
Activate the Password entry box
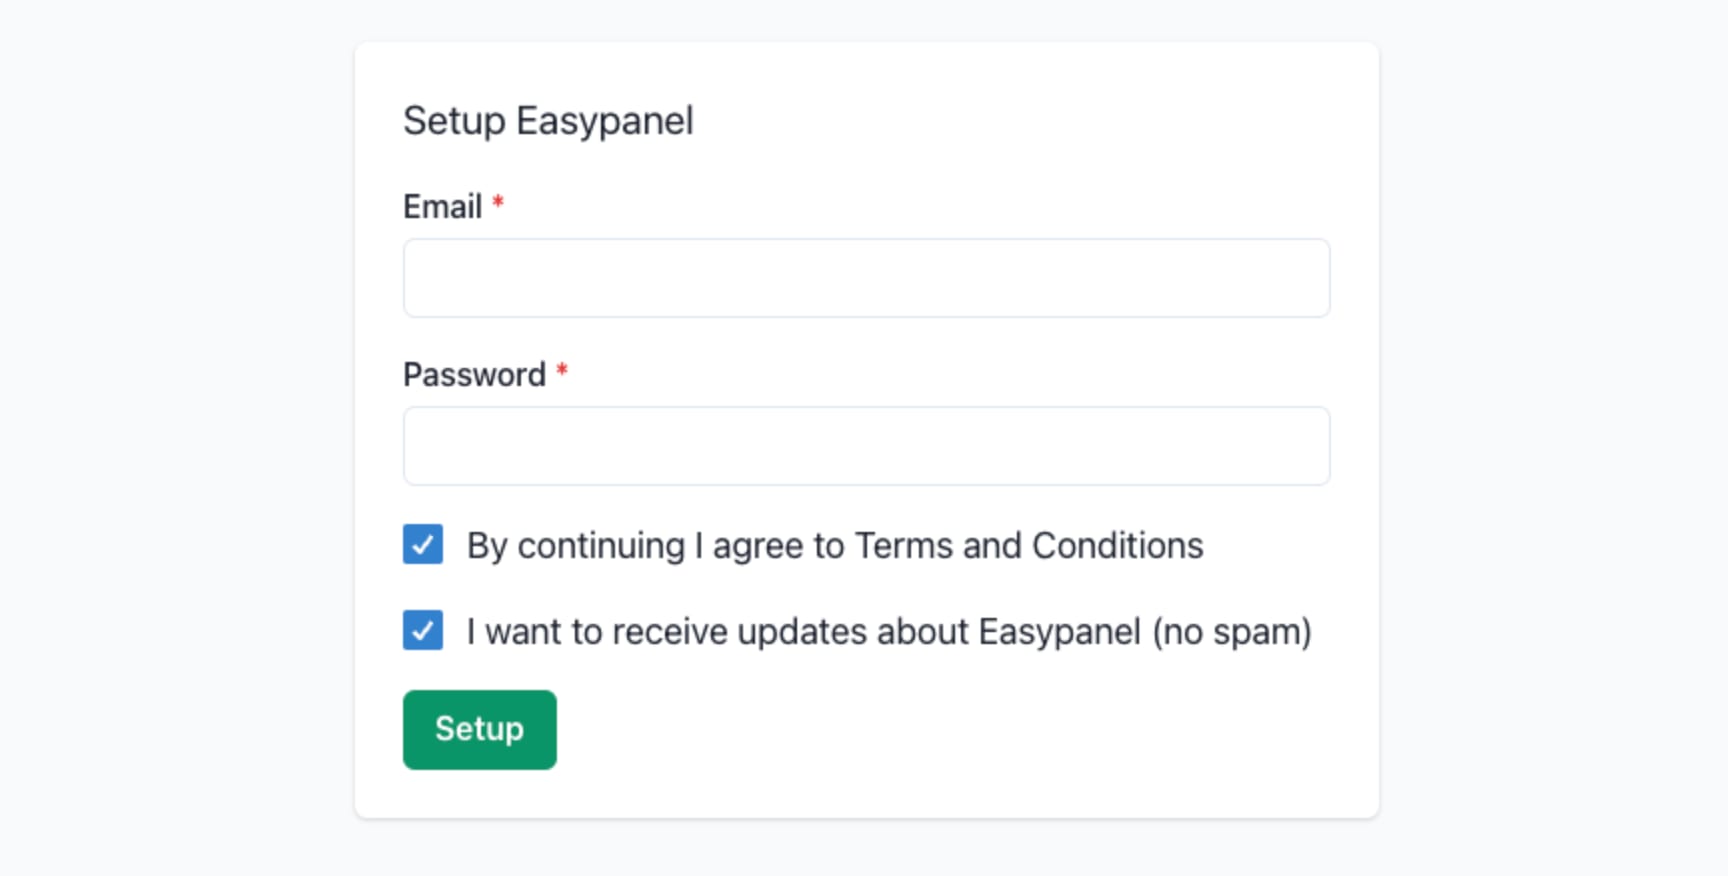(865, 445)
